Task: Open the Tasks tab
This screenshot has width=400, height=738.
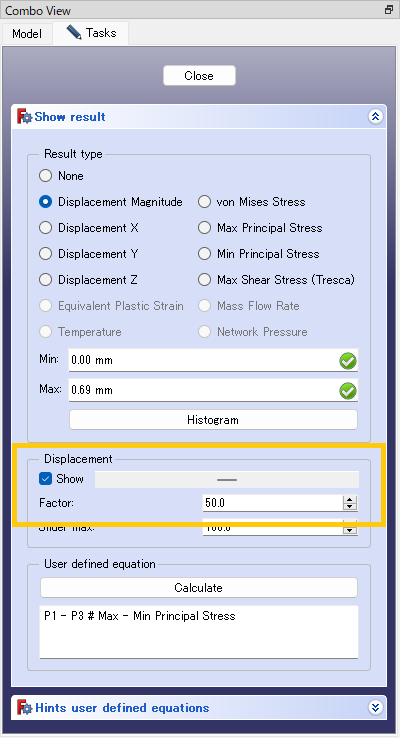Action: [90, 32]
